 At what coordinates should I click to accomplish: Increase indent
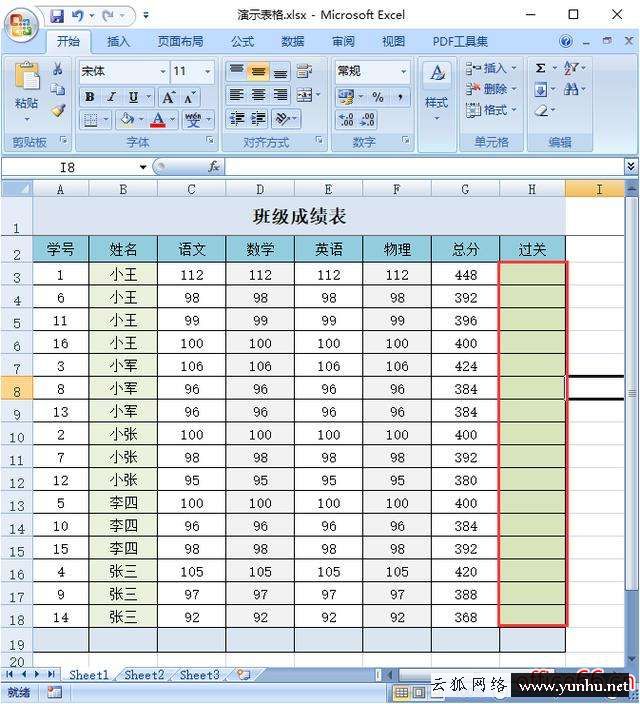coord(258,119)
